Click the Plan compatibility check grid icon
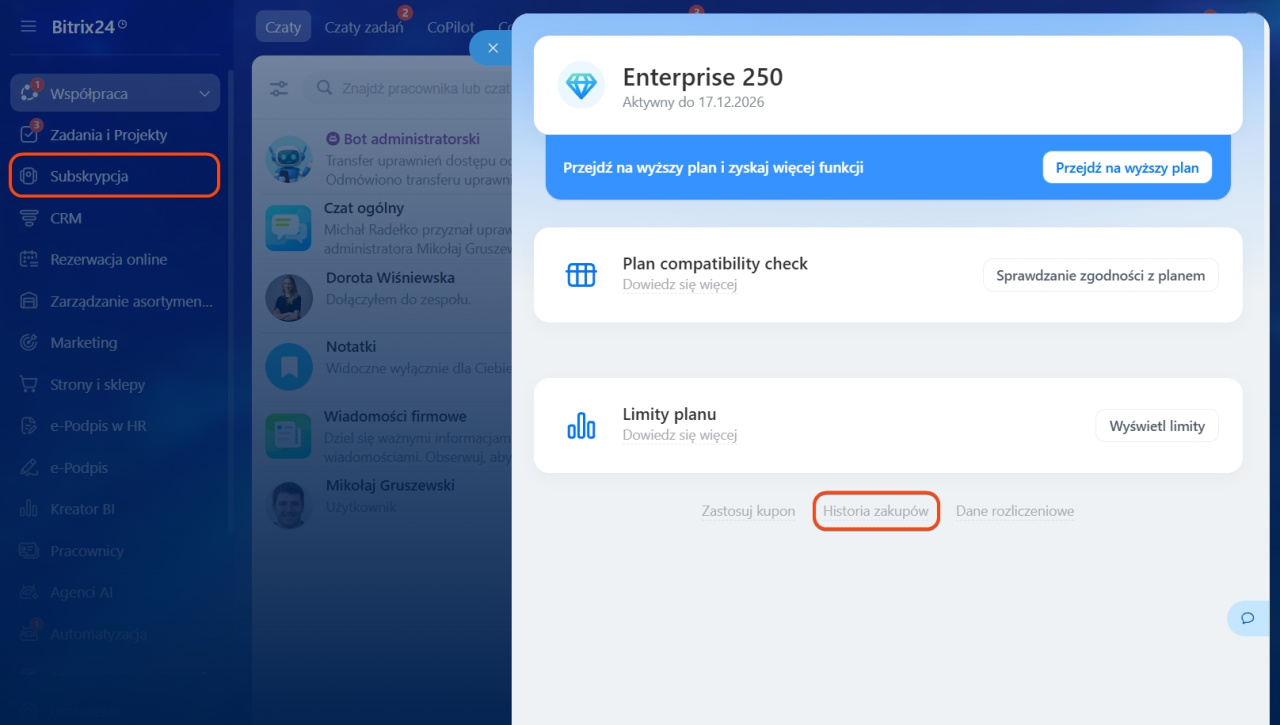1280x725 pixels. tap(581, 275)
